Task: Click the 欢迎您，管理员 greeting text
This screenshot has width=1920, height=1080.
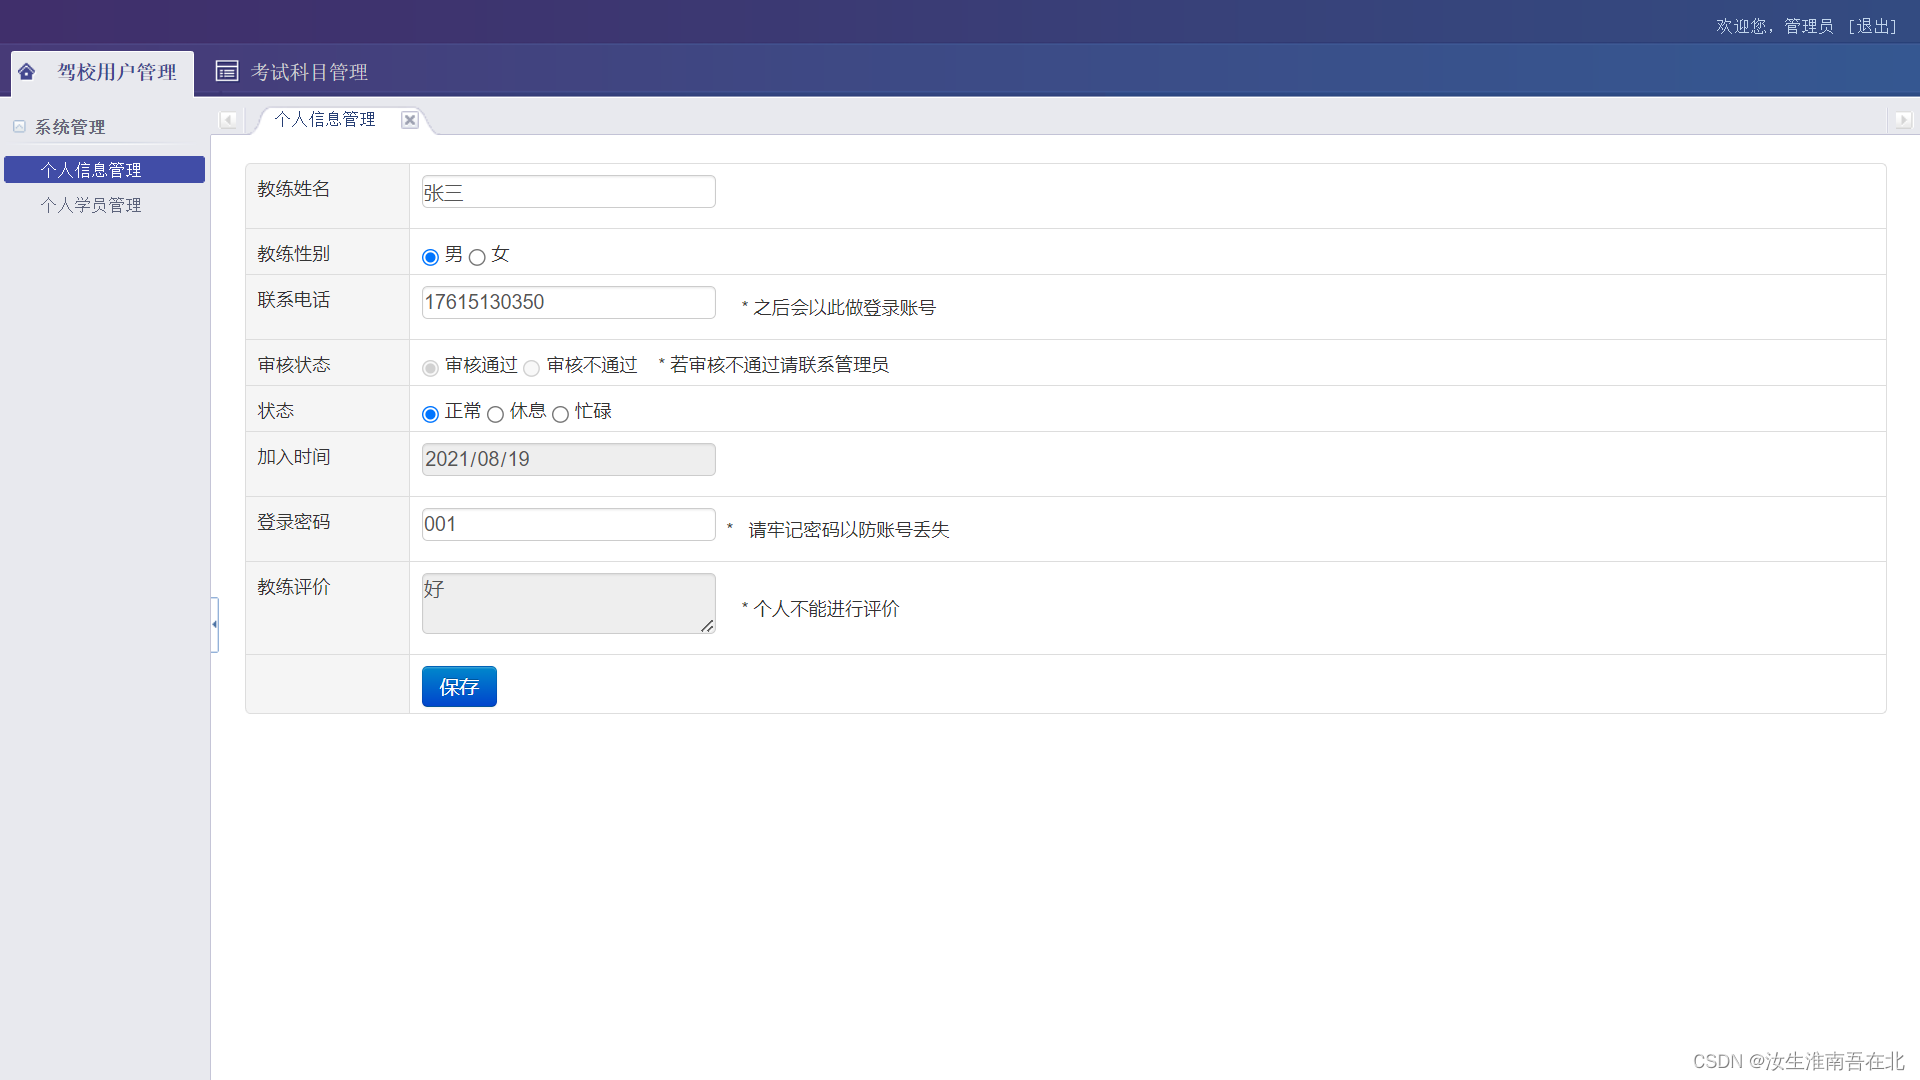Action: click(x=1775, y=26)
